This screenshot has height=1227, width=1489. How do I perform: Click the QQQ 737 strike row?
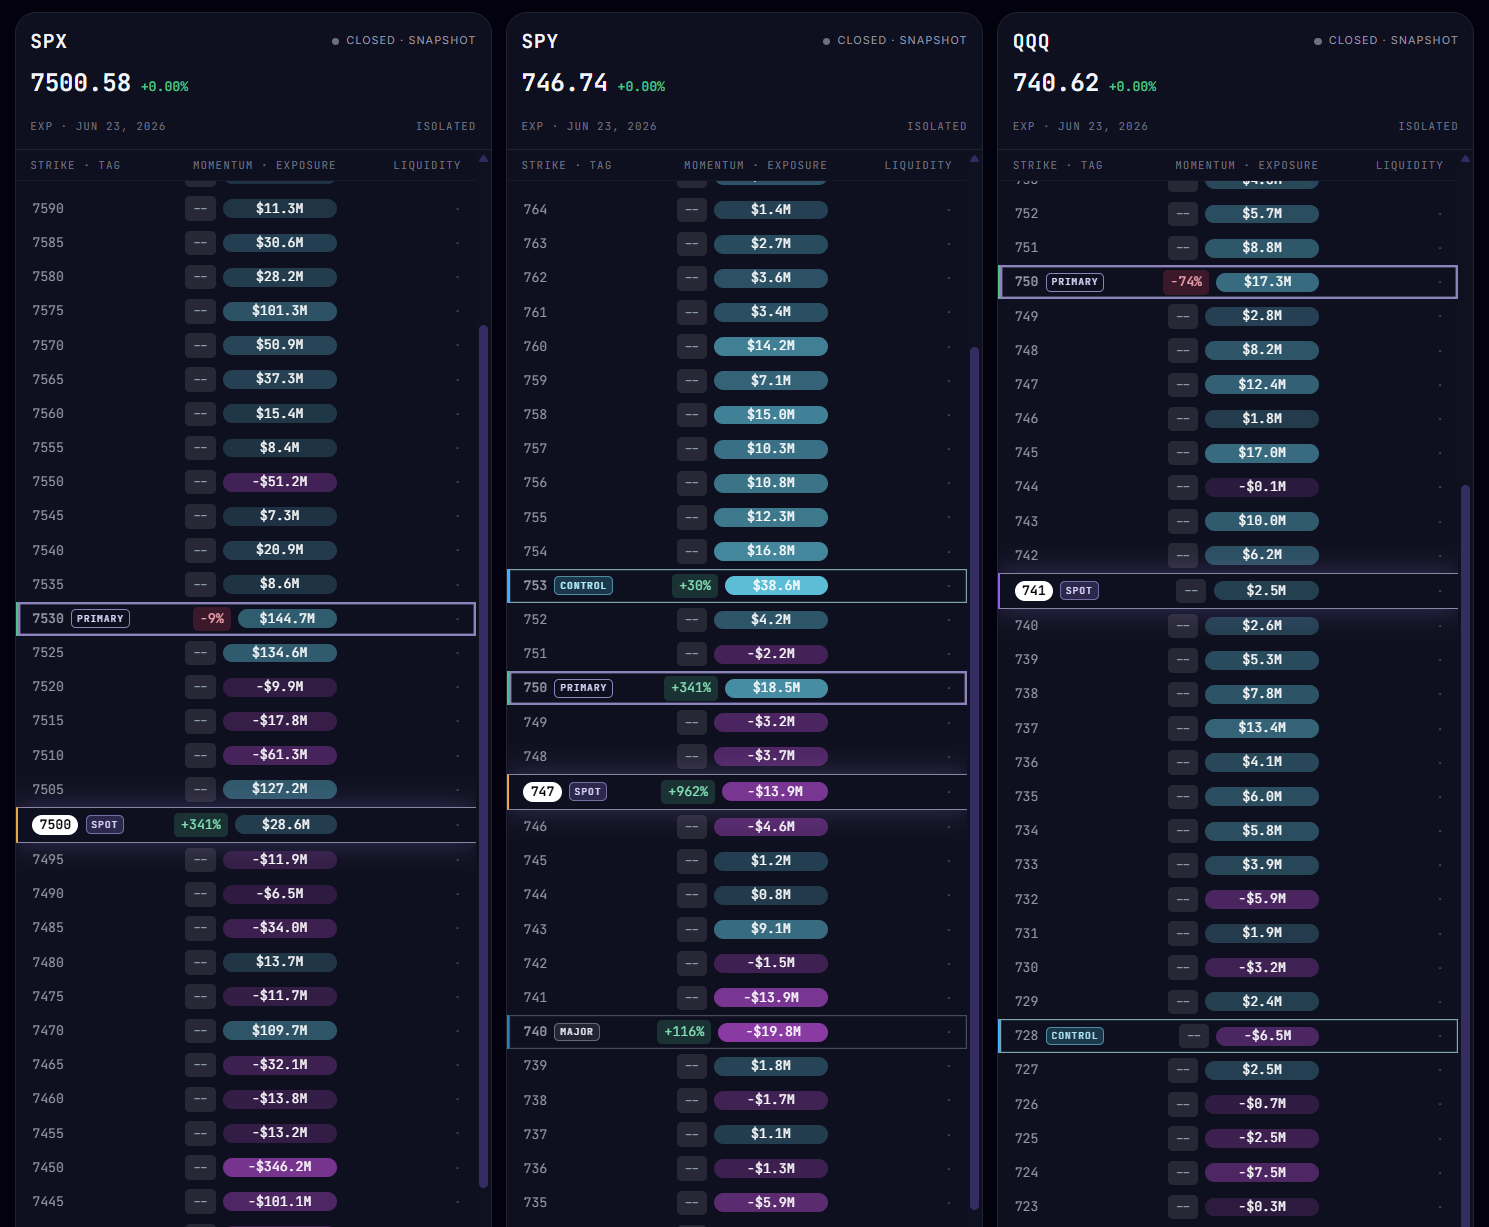tap(1228, 728)
